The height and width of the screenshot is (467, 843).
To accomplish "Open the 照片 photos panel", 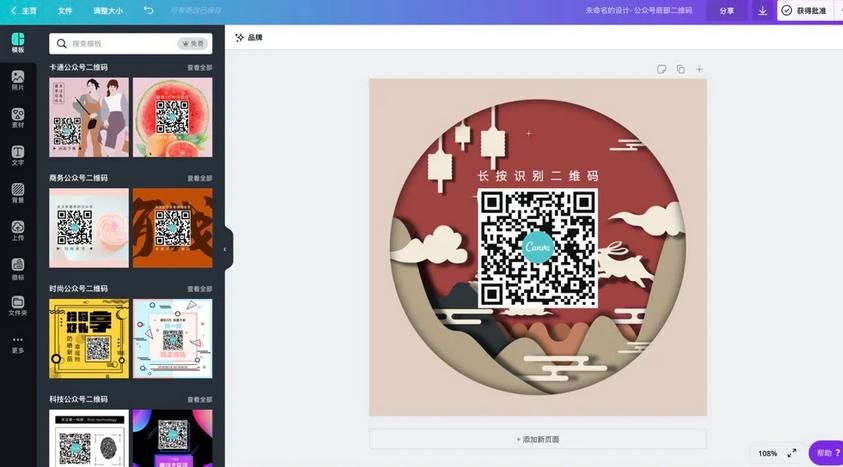I will 18,81.
